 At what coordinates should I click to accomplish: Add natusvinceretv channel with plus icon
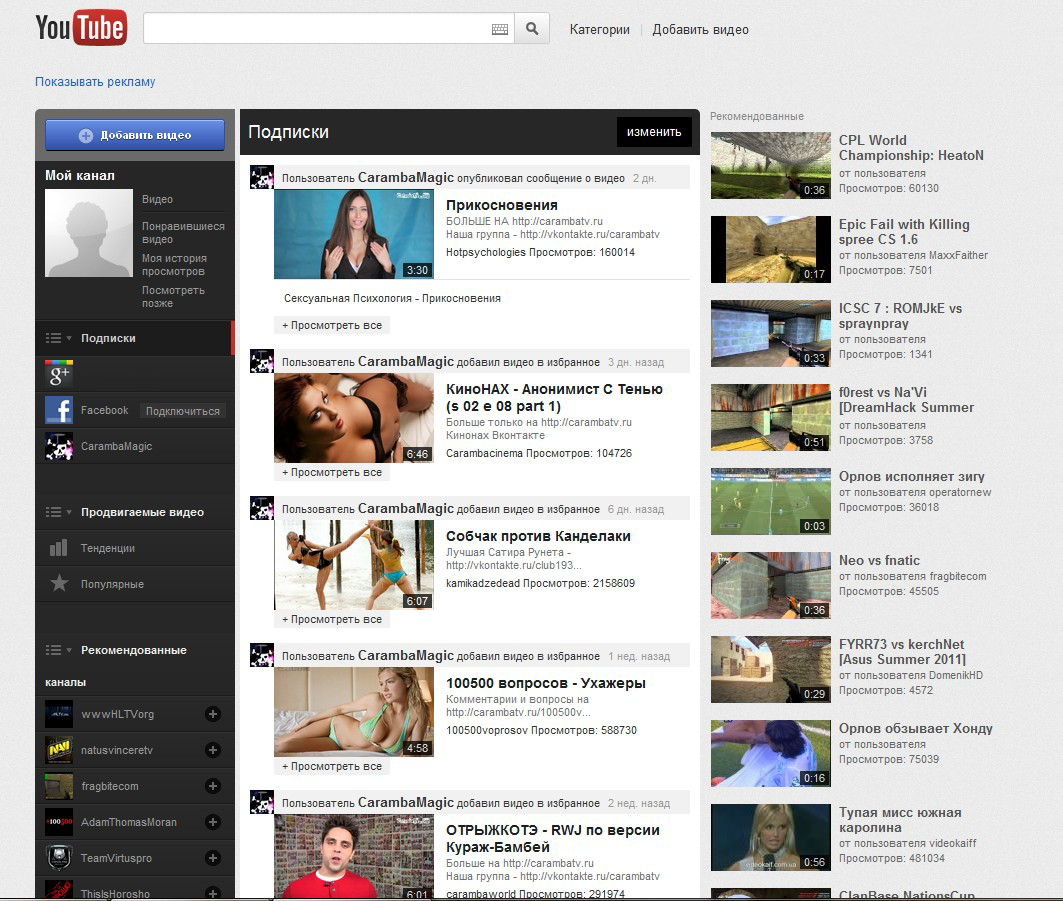213,750
